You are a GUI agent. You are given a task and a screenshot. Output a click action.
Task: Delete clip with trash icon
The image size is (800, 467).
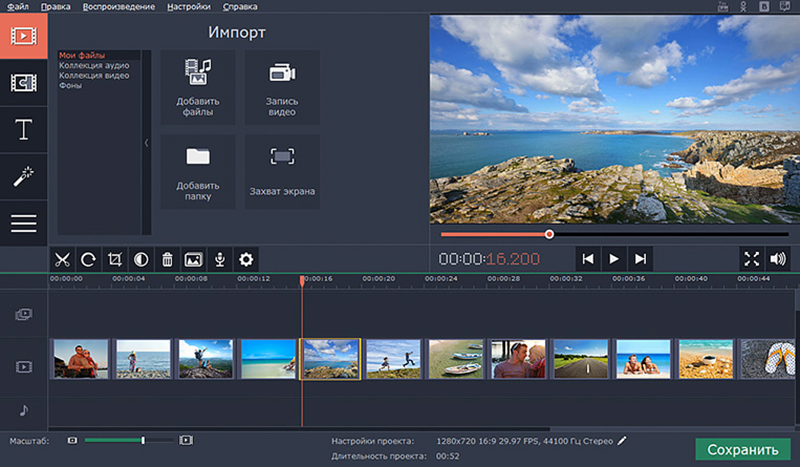pos(167,259)
